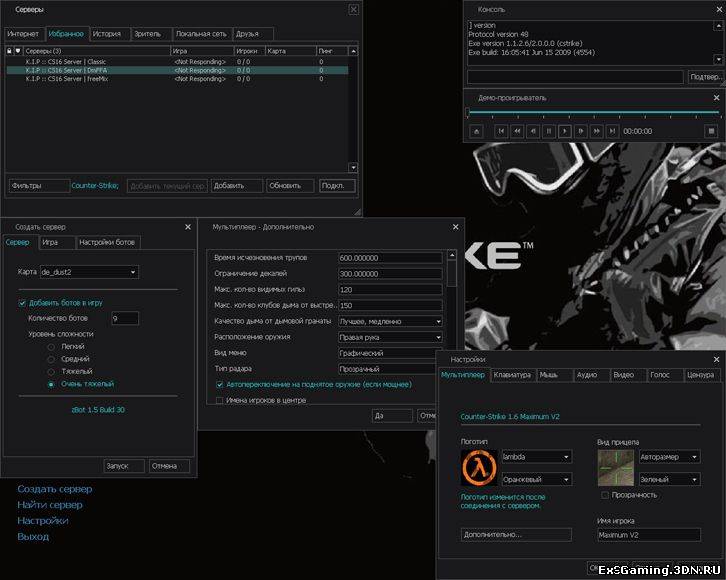Click 'Выход' main menu link
This screenshot has width=726, height=580.
(x=33, y=537)
